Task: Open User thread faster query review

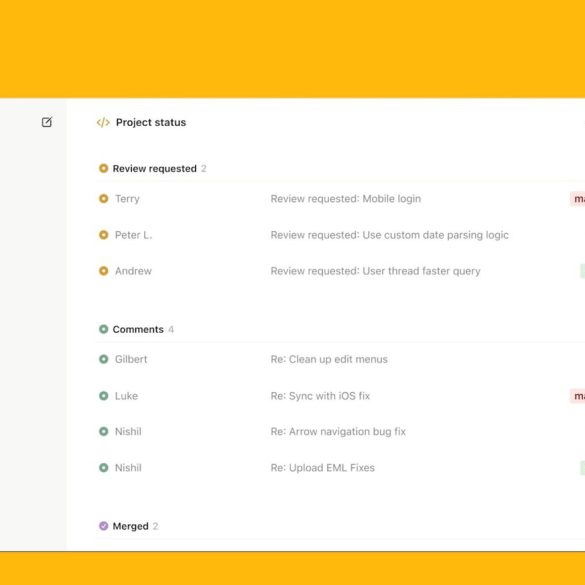Action: pyautogui.click(x=375, y=271)
